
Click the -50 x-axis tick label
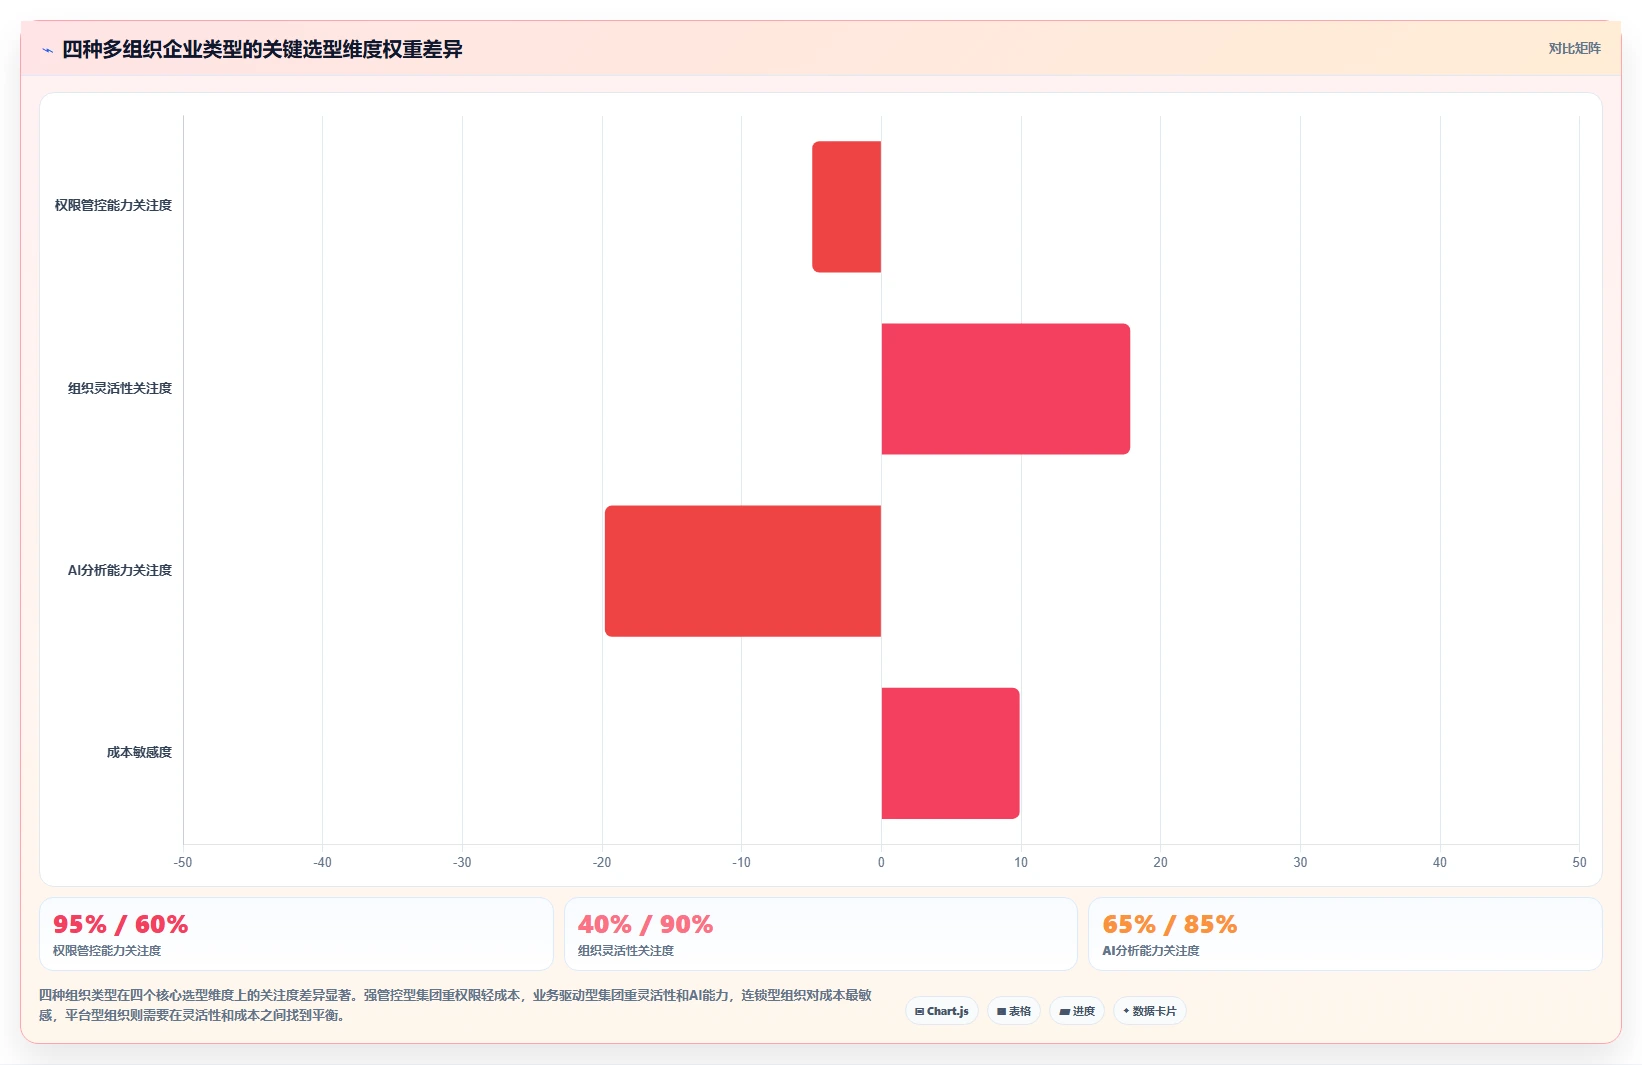coord(183,862)
